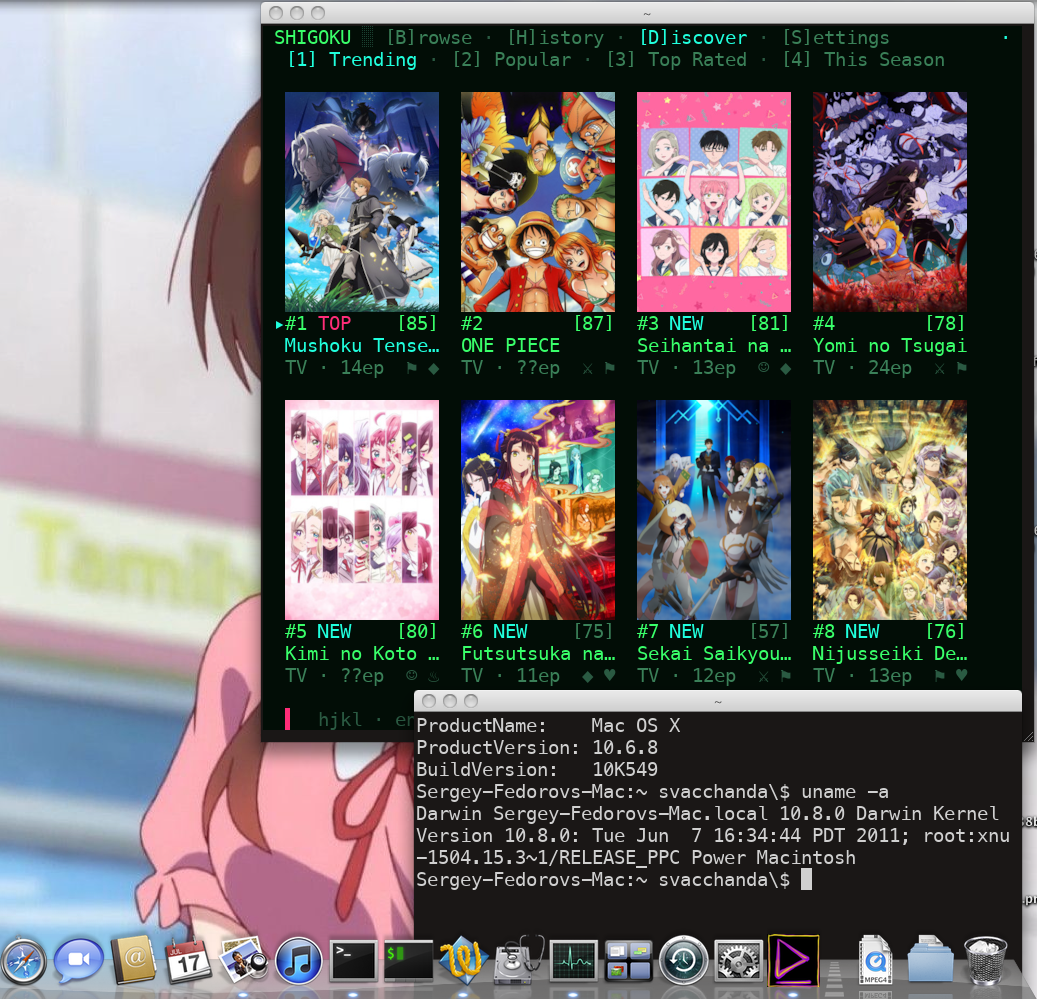Screen dimensions: 1037x999
Task: Open the [H]istory section
Action: click(x=556, y=38)
